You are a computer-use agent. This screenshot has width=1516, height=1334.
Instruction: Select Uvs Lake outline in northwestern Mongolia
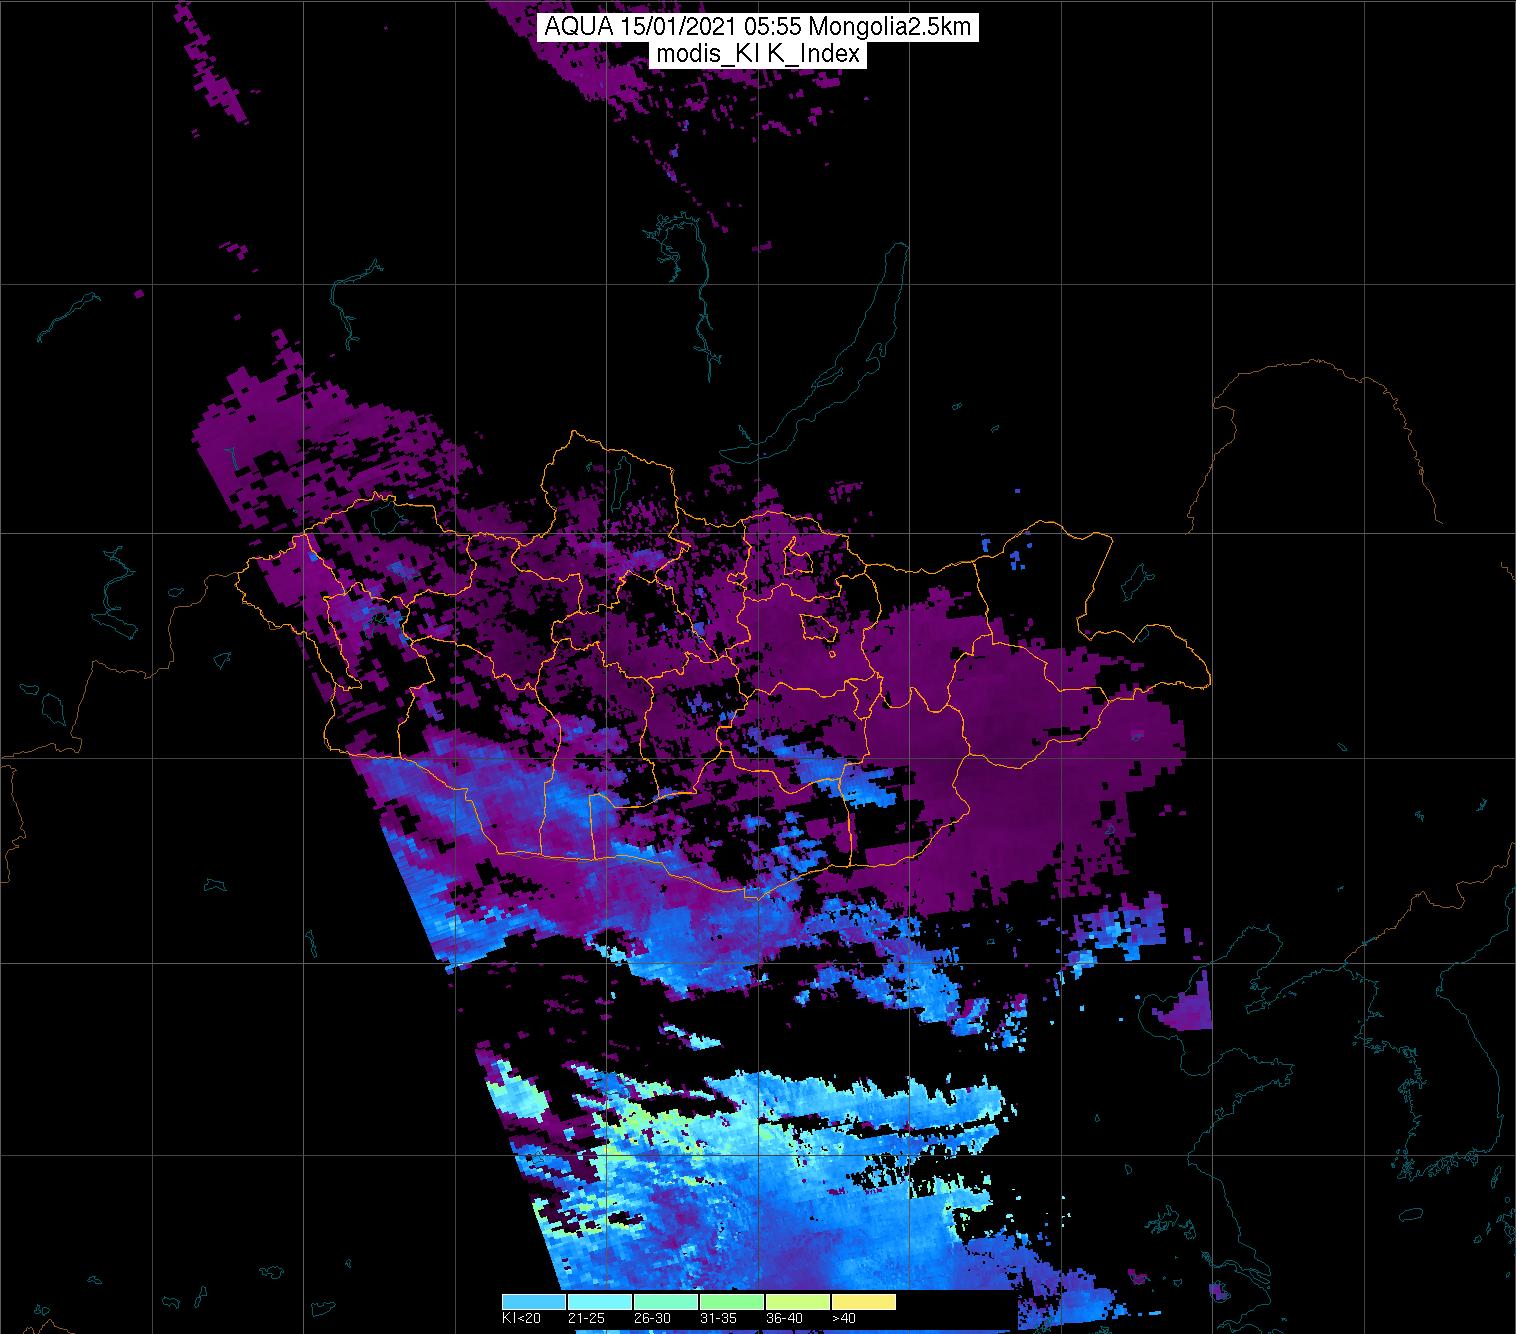[385, 517]
